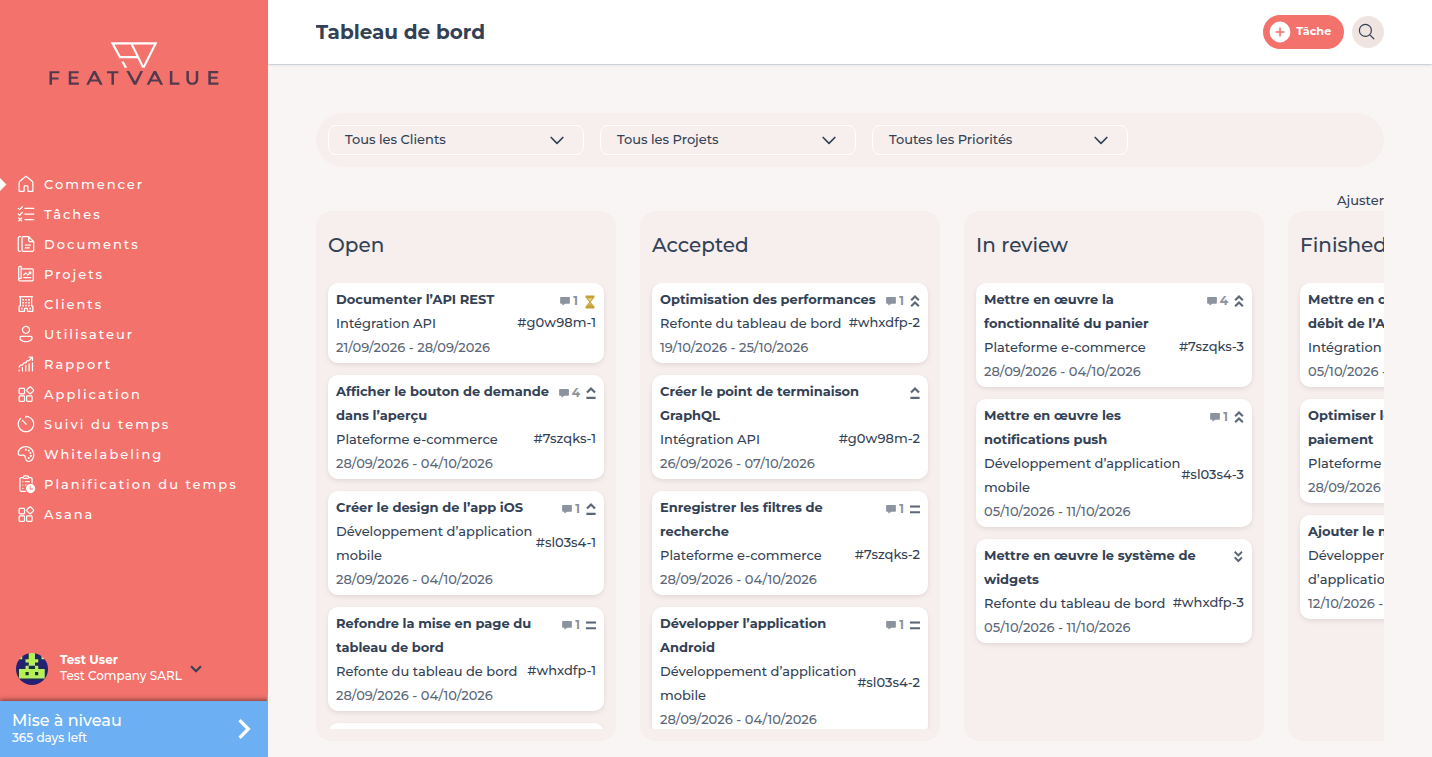
Task: Click the Planification du temps icon
Action: click(26, 484)
